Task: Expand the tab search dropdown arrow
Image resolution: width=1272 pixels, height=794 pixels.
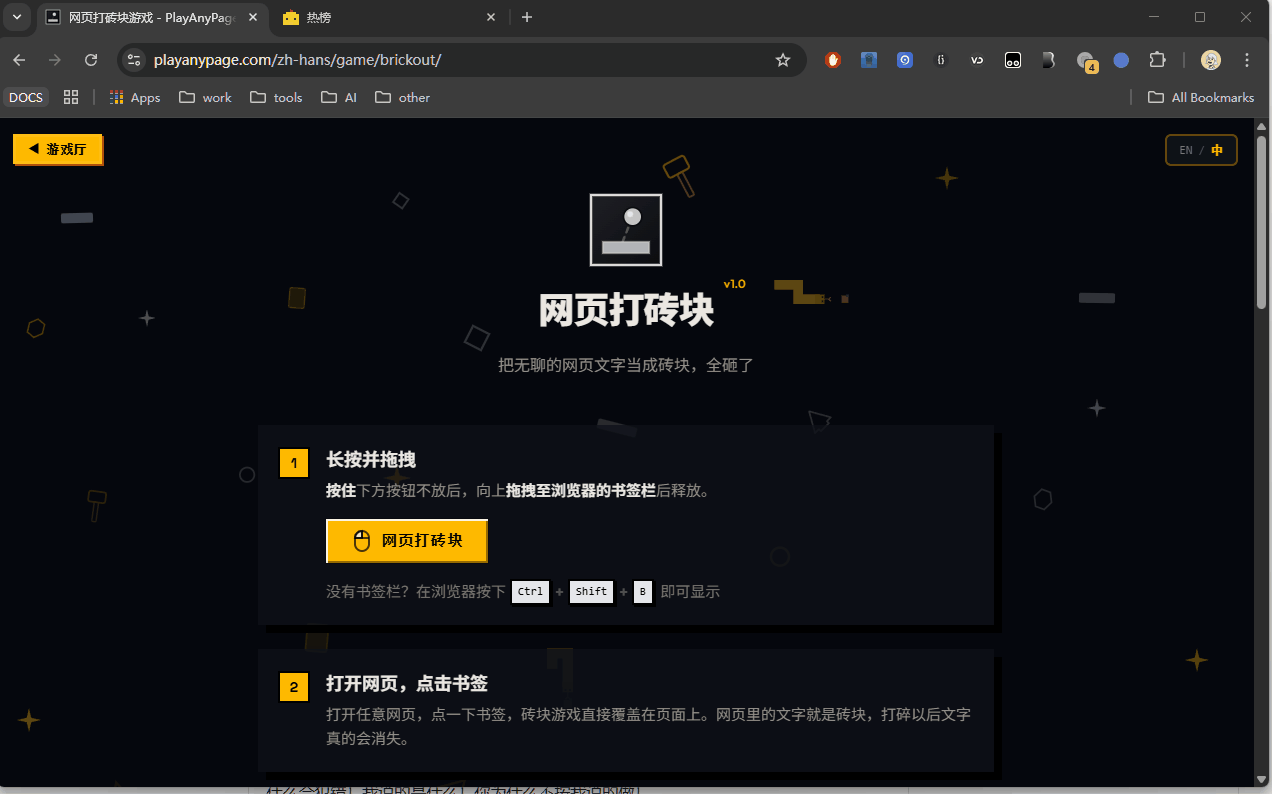Action: click(17, 17)
